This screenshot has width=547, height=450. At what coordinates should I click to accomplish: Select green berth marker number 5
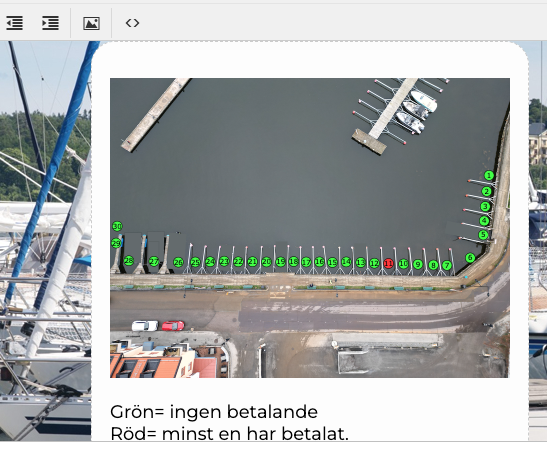pyautogui.click(x=483, y=235)
